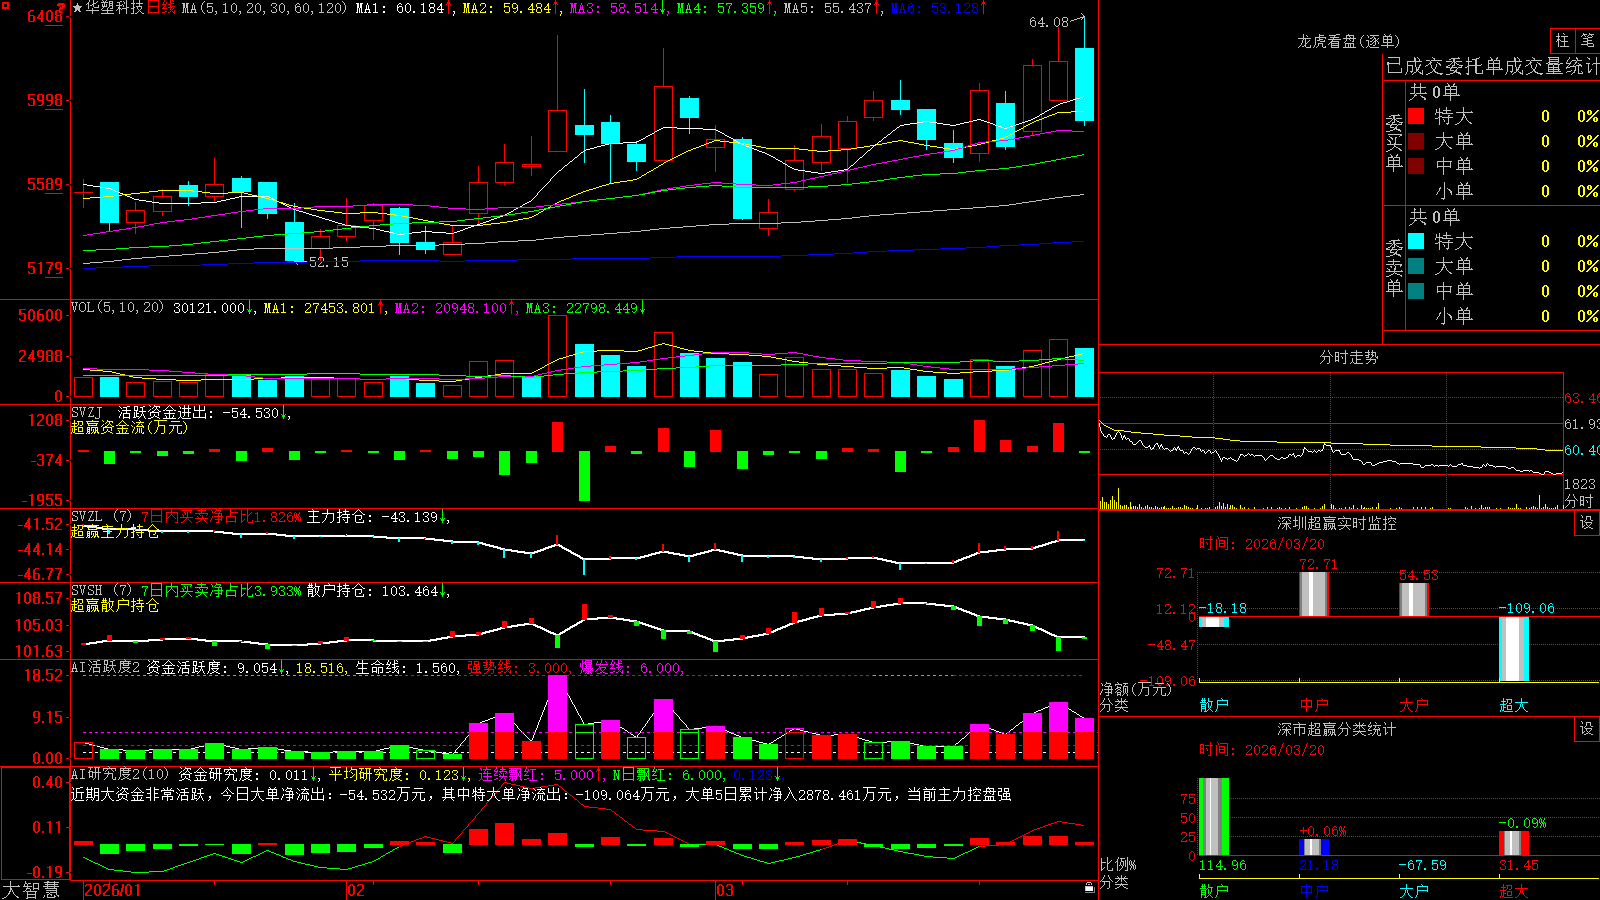The height and width of the screenshot is (900, 1600).
Task: Click the 小单 row under 委卖单
Action: [1503, 316]
